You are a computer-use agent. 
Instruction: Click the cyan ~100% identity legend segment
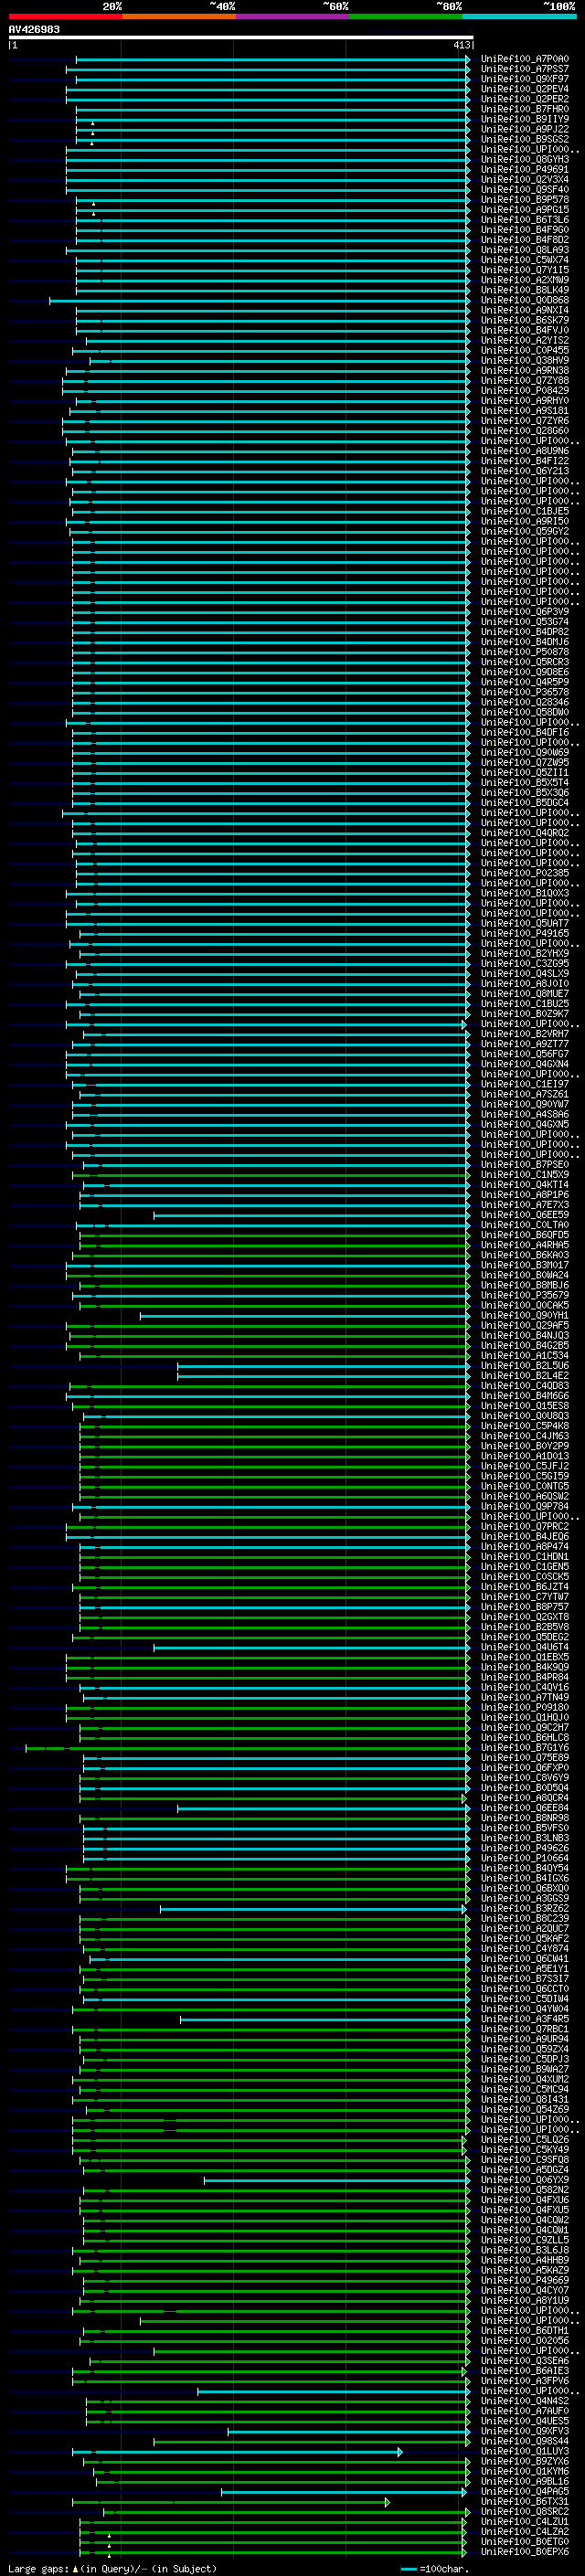[519, 16]
